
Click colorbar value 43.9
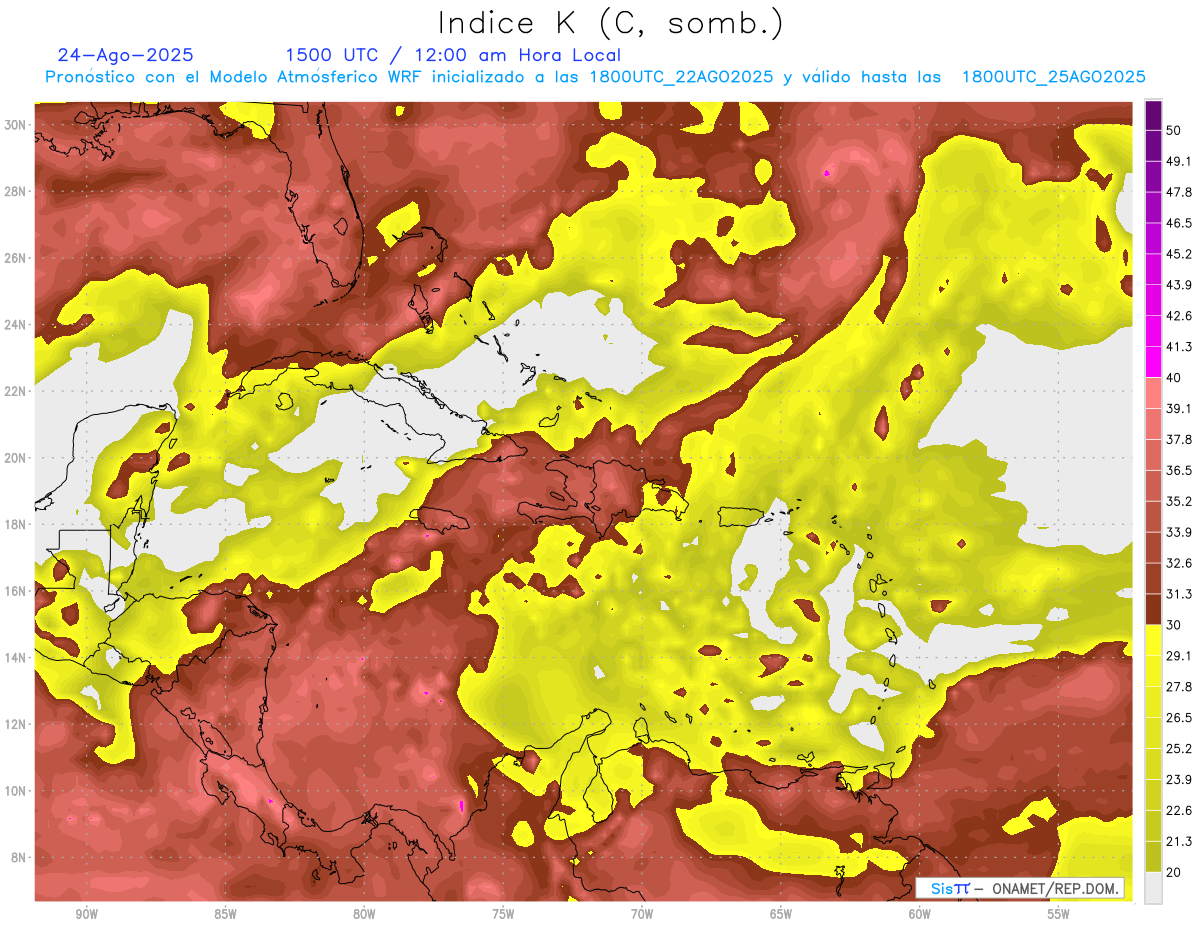pos(1179,285)
